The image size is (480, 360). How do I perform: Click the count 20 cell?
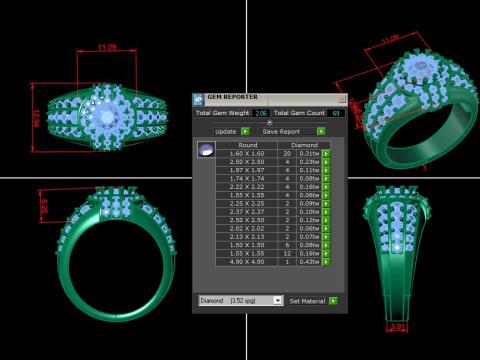point(287,154)
